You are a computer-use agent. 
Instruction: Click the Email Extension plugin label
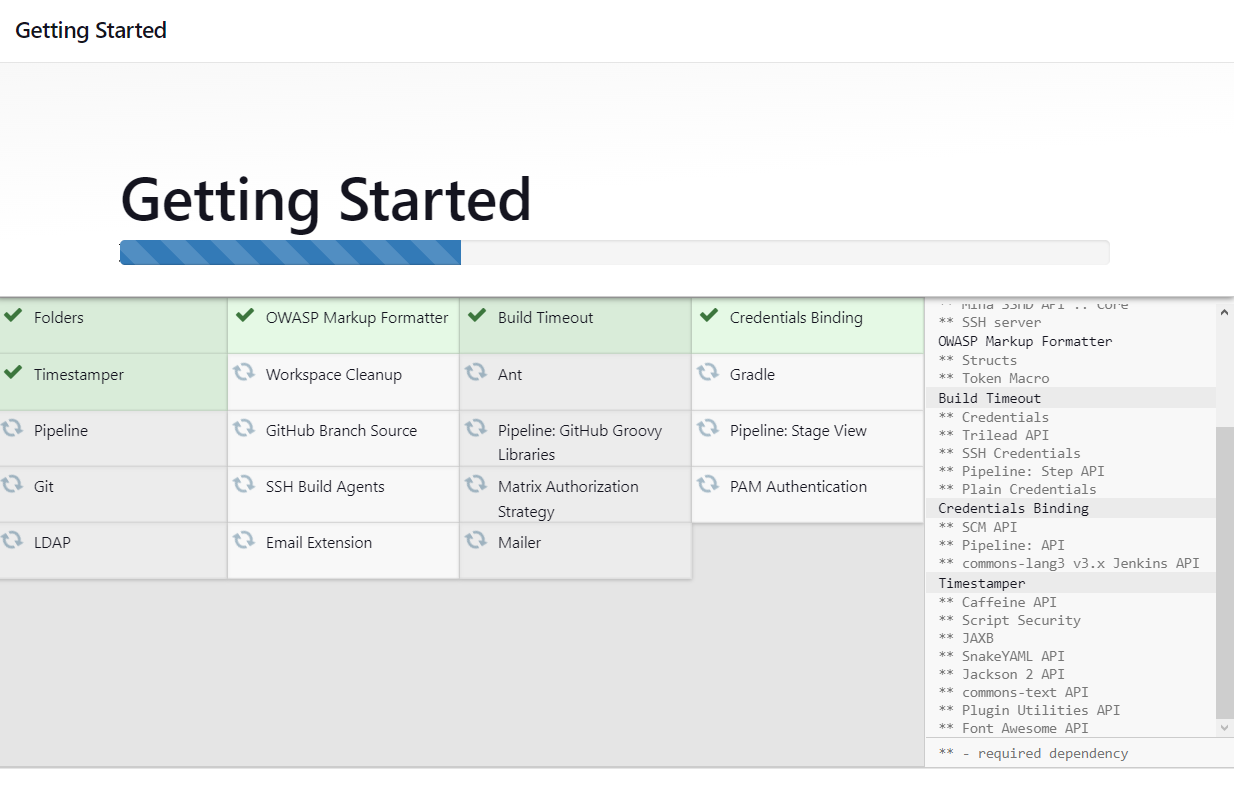[319, 543]
